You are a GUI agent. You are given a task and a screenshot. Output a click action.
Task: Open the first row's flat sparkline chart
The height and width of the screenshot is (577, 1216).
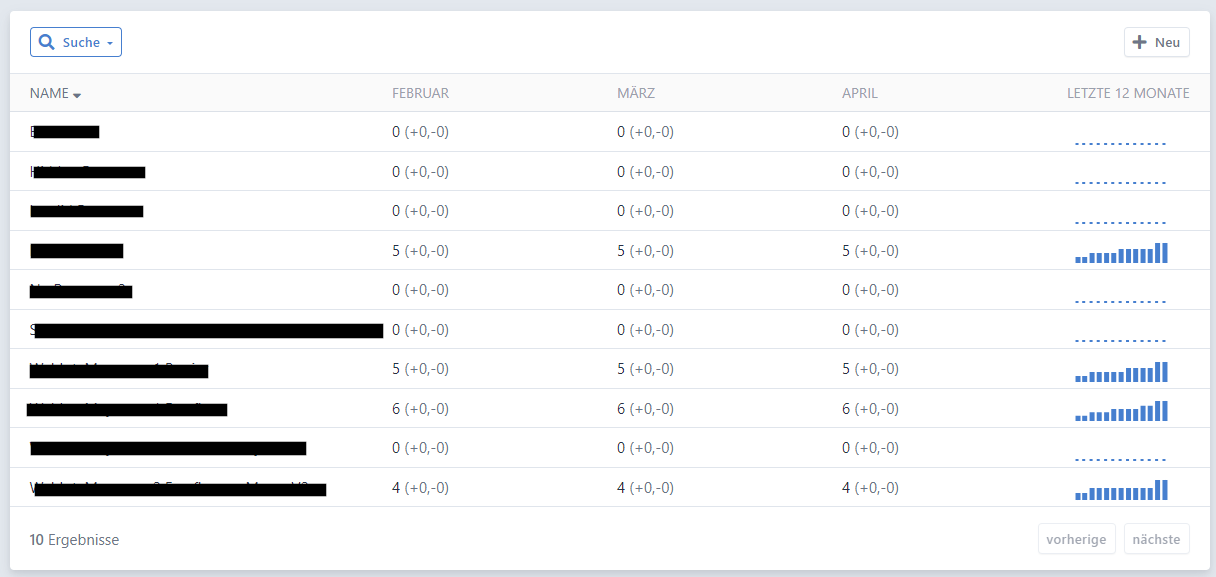[1121, 143]
